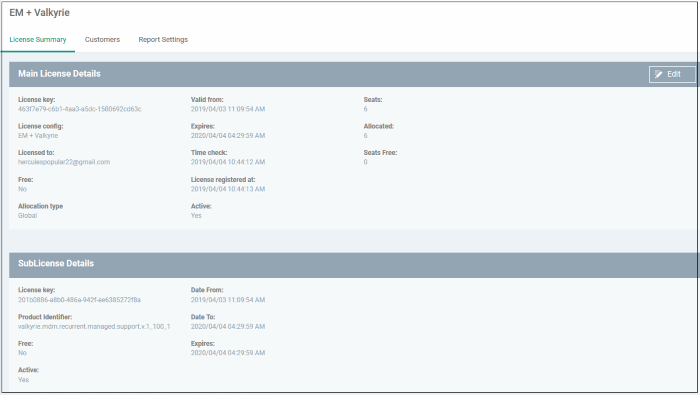700x395 pixels.
Task: Click the pencil icon on the Edit button
Action: pyautogui.click(x=658, y=74)
